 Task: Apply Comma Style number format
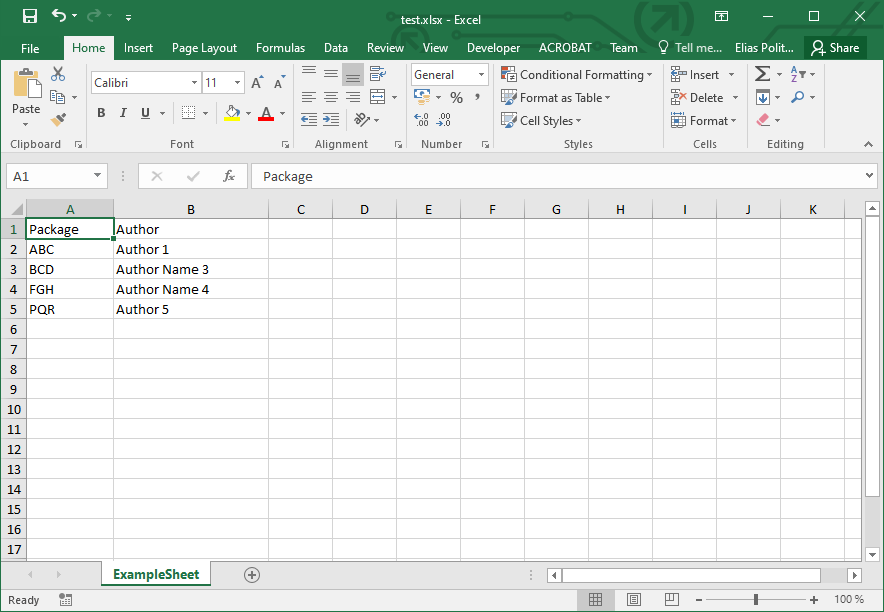(478, 97)
